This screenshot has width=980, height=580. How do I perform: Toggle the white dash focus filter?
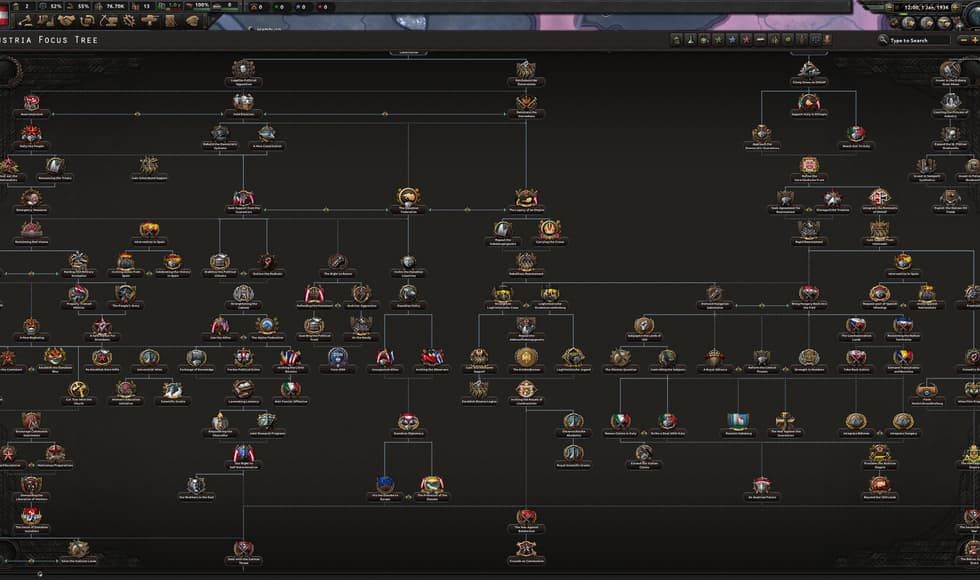coord(760,40)
